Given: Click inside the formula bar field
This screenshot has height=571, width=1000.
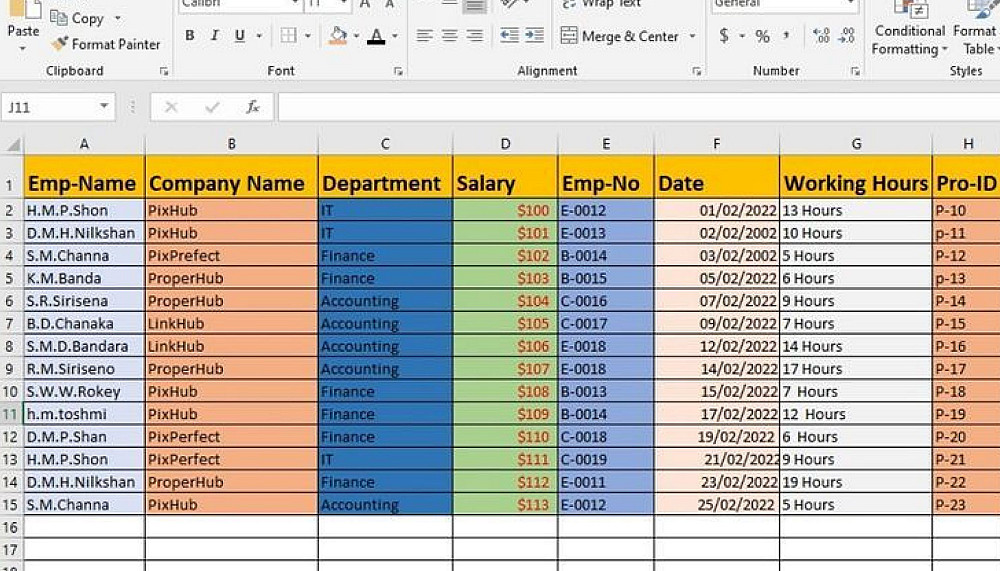Looking at the screenshot, I should pyautogui.click(x=638, y=107).
